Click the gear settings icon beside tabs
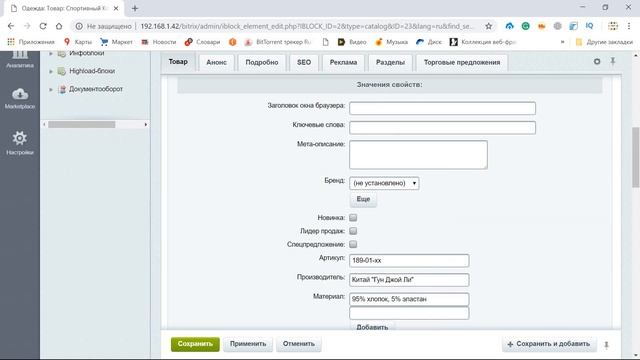 point(597,62)
